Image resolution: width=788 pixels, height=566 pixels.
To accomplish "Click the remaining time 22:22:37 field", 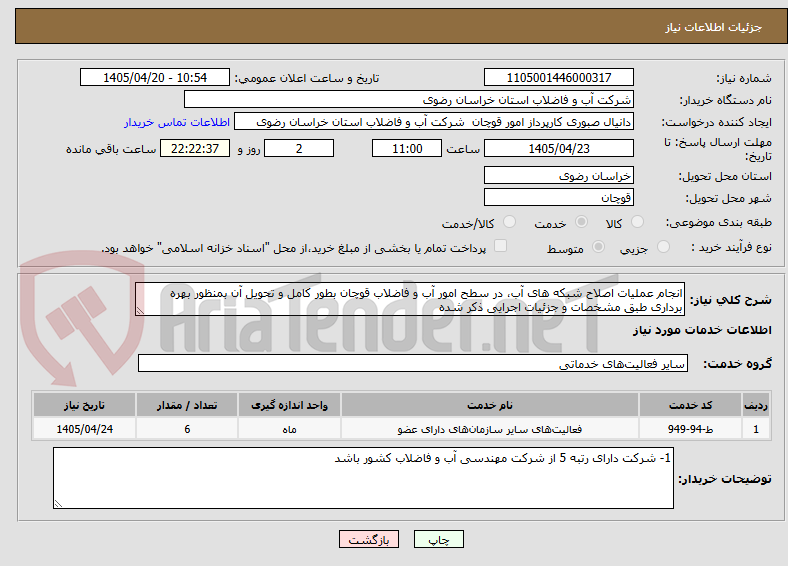I will [195, 148].
